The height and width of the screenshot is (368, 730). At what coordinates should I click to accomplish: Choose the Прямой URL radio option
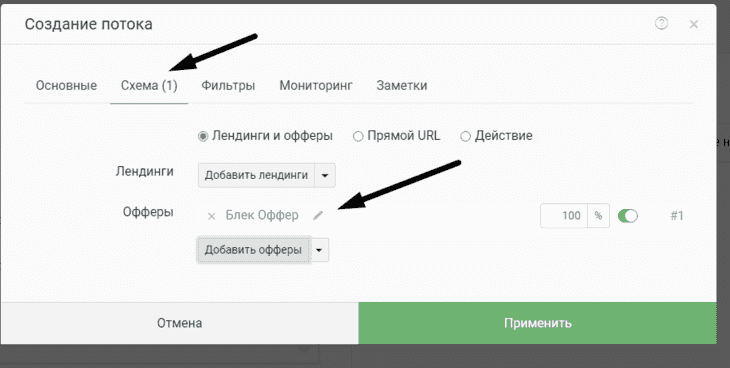tap(358, 136)
